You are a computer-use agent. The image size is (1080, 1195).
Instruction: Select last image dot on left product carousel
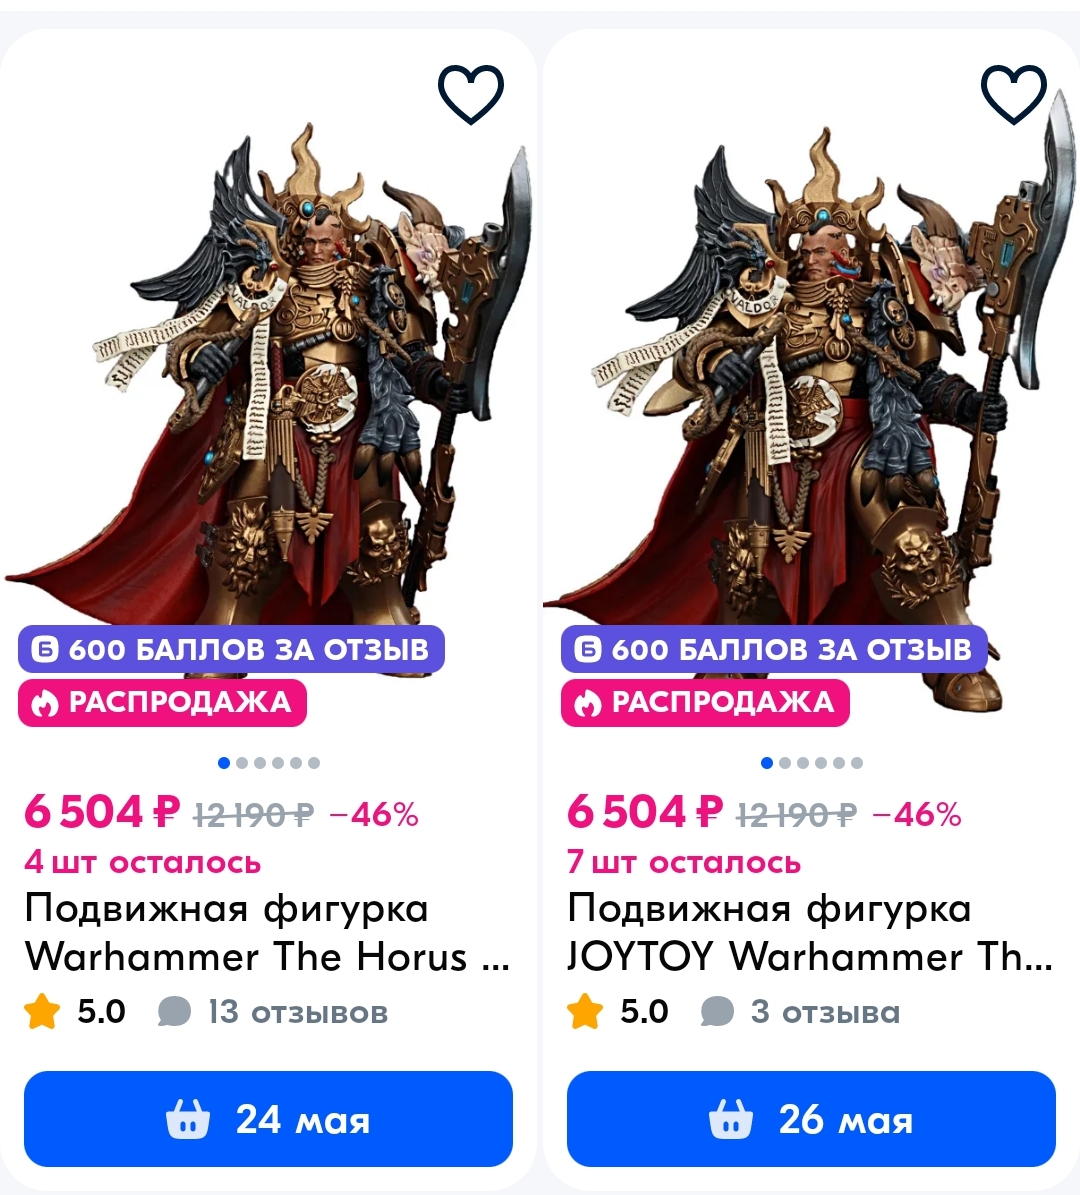[314, 763]
